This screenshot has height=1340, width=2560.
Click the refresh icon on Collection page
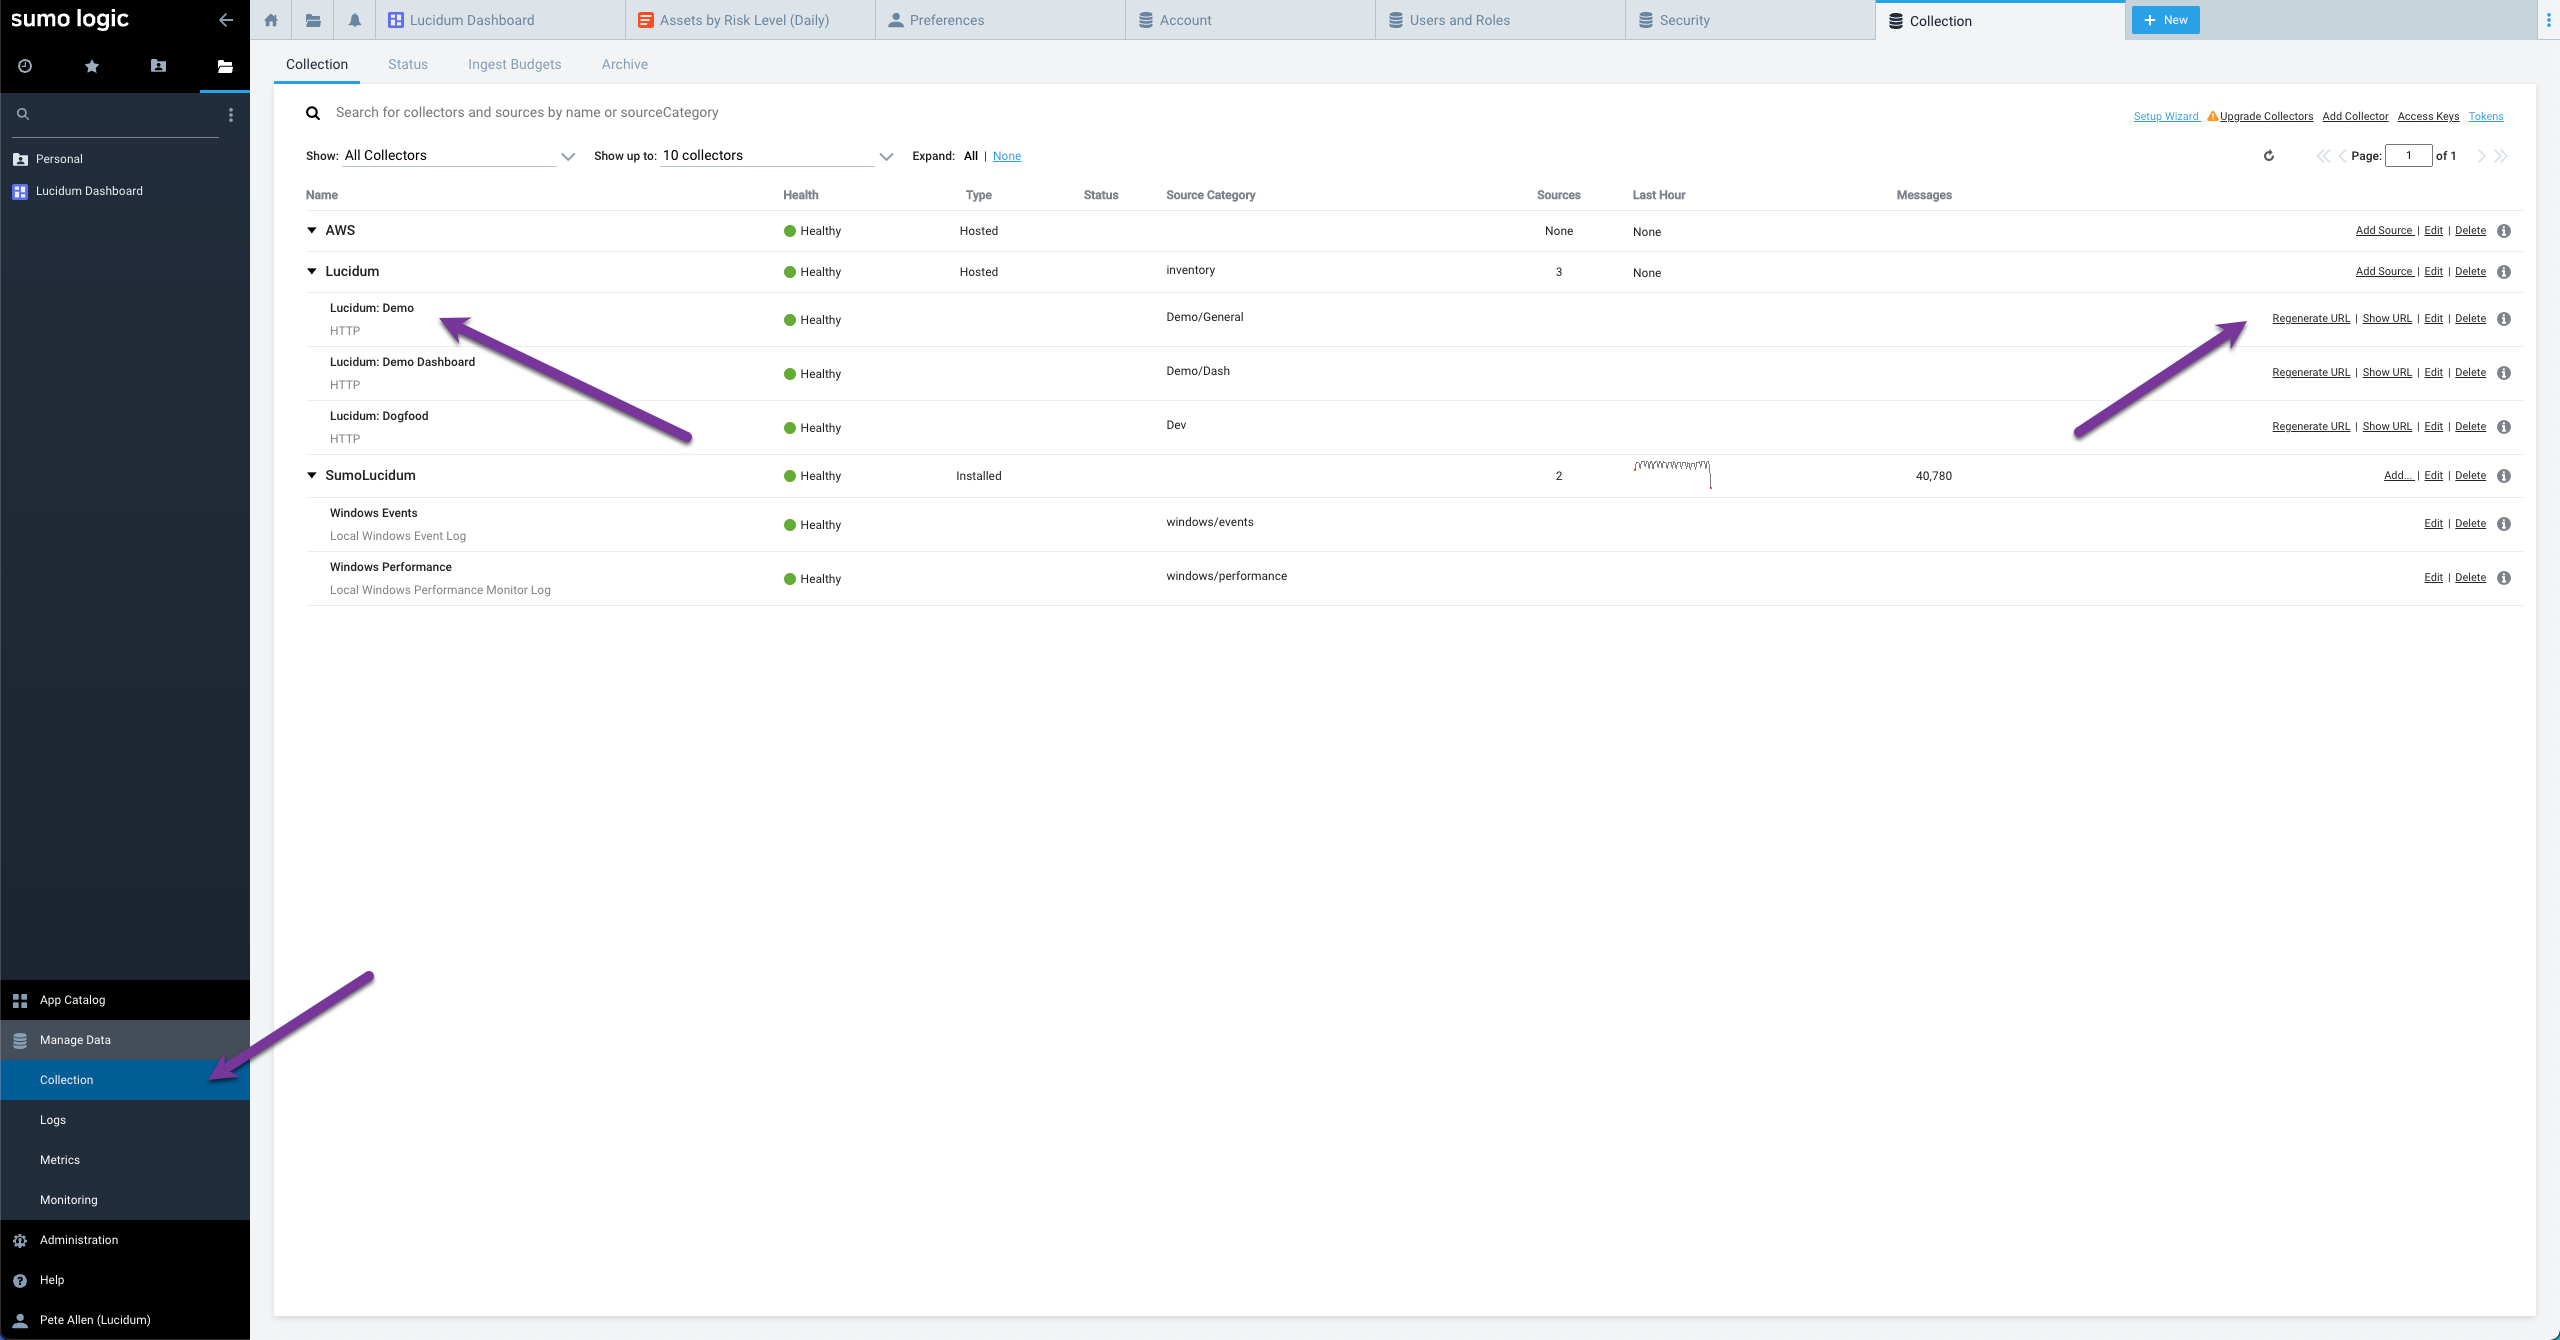pyautogui.click(x=2269, y=156)
